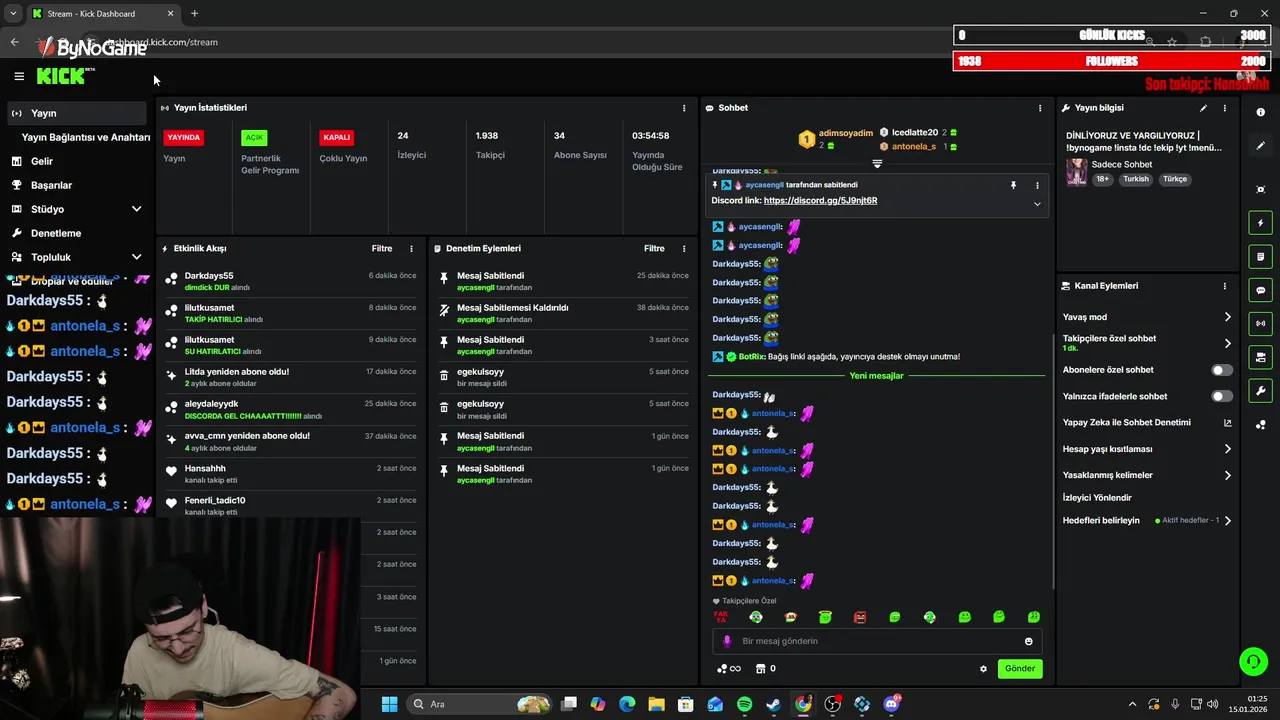Collapse the pinned message with the chevron

[1037, 204]
